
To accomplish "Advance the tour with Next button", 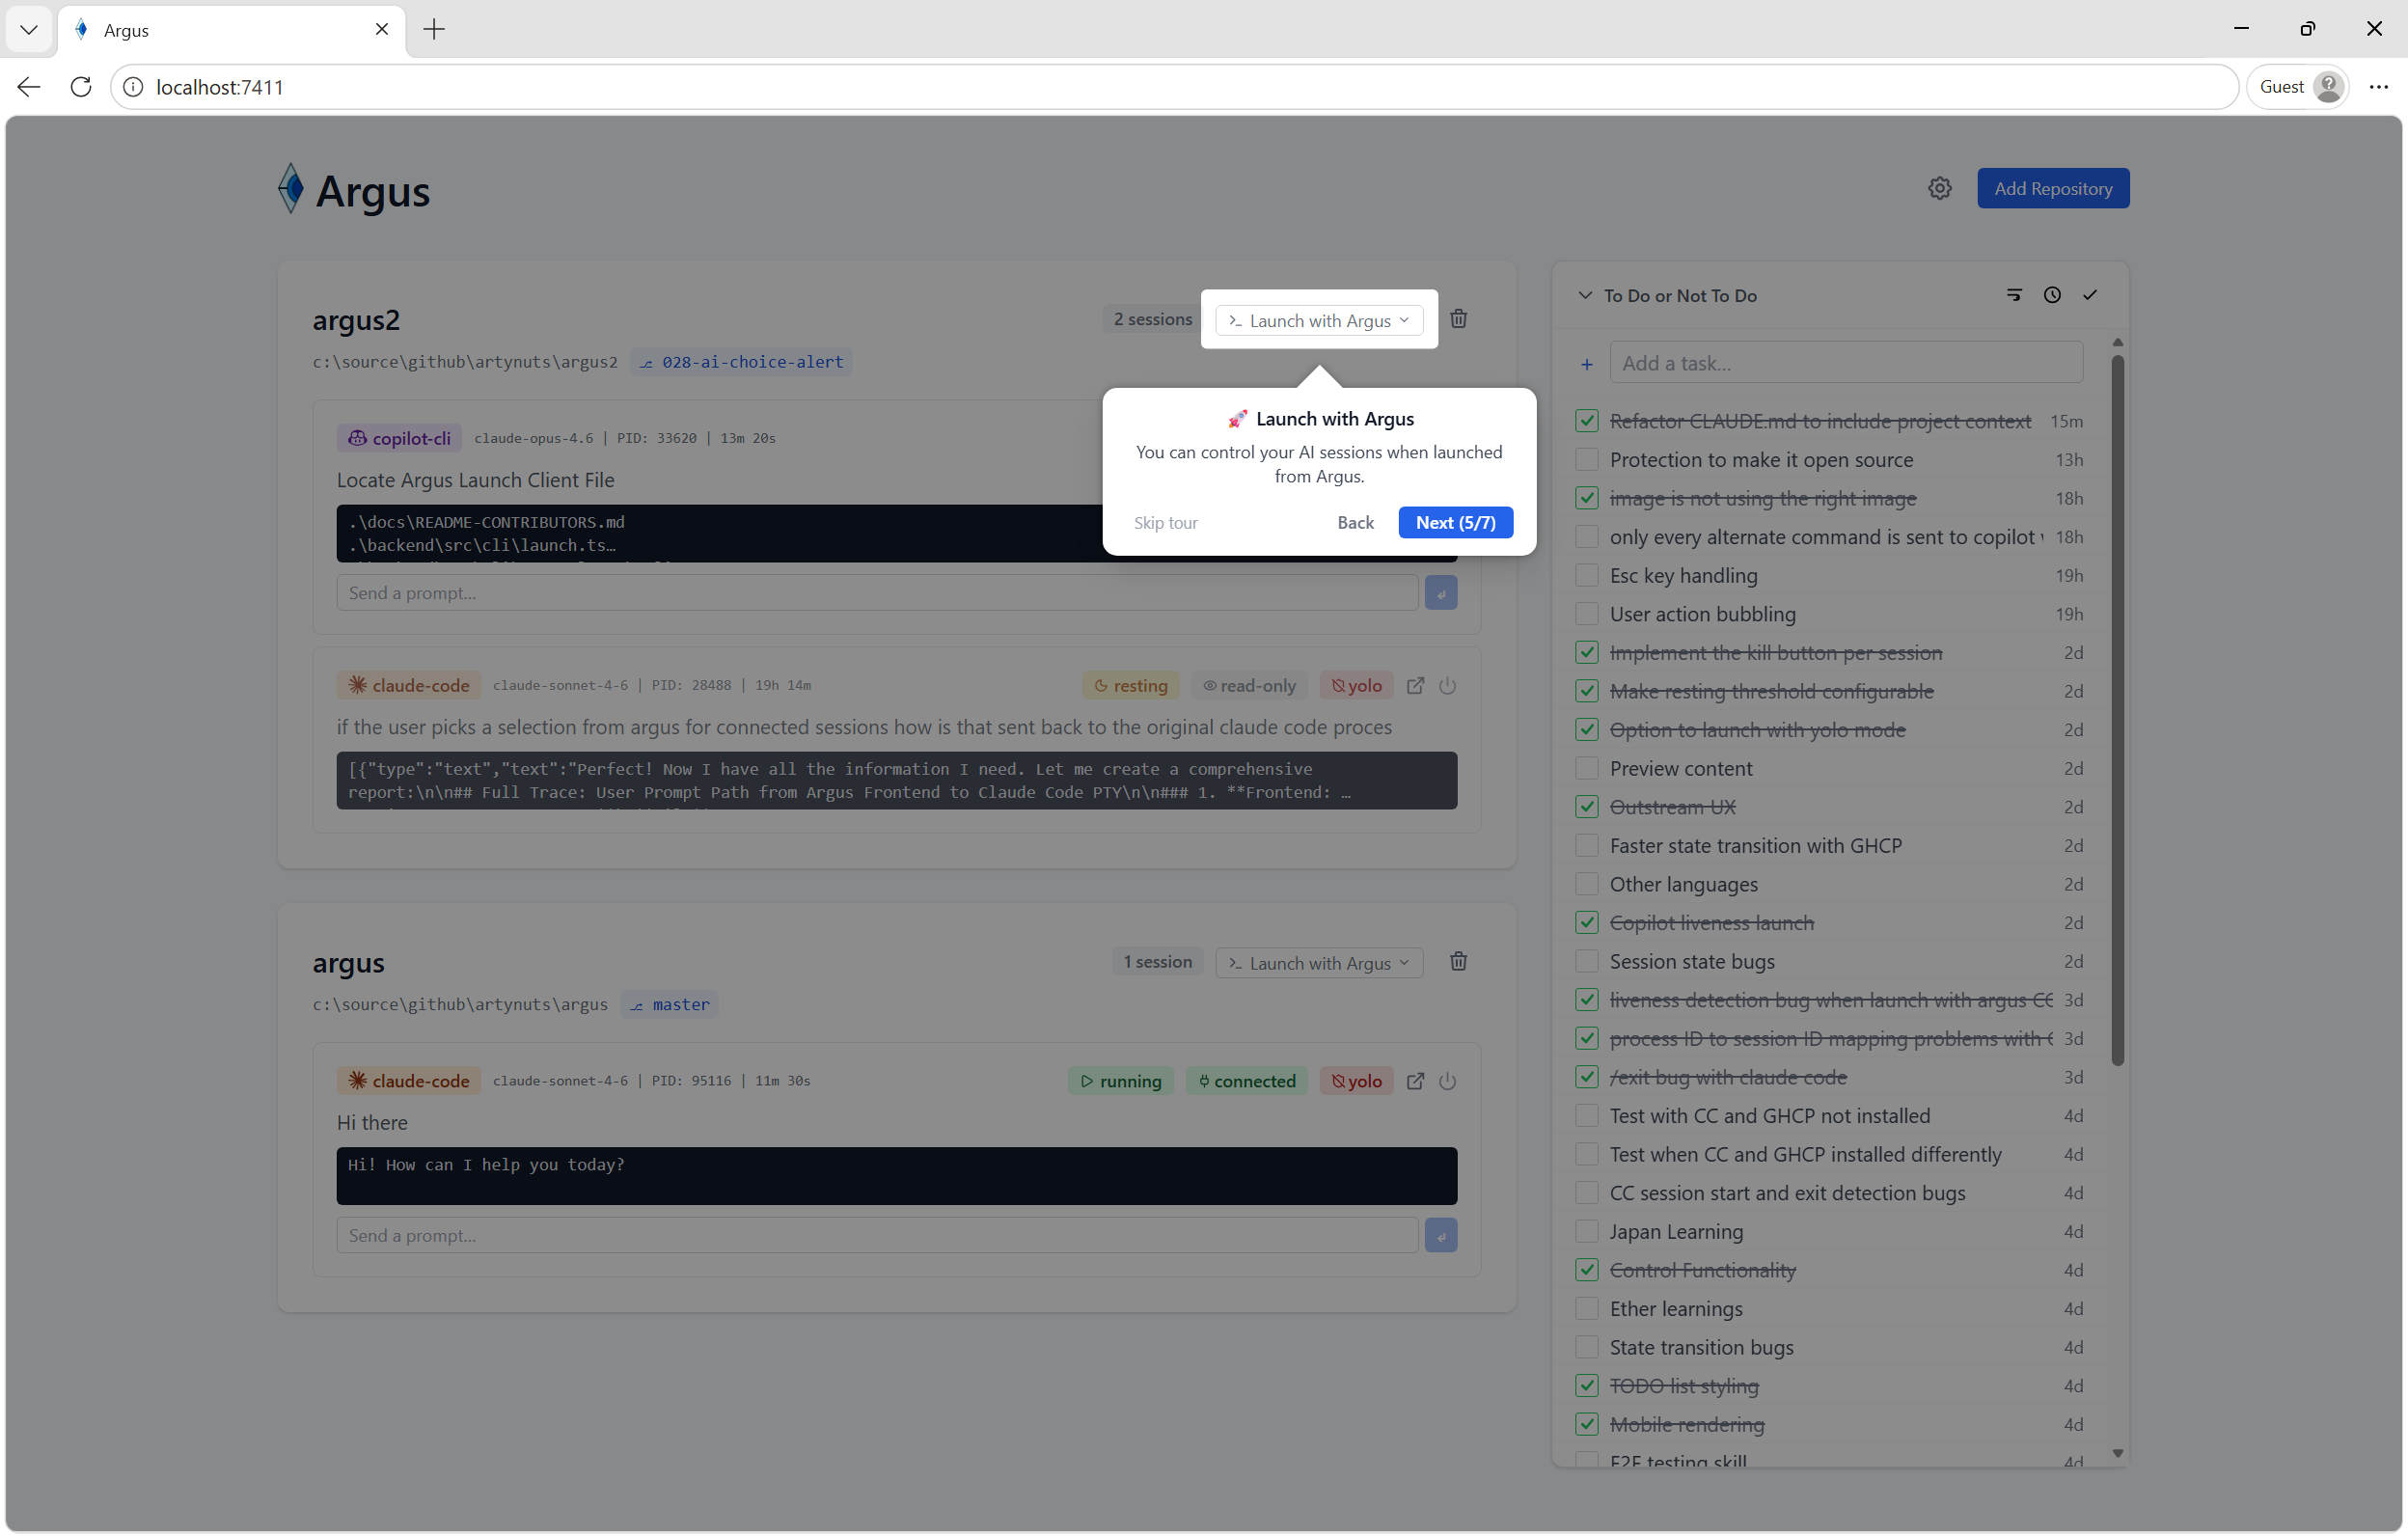I will (1455, 522).
